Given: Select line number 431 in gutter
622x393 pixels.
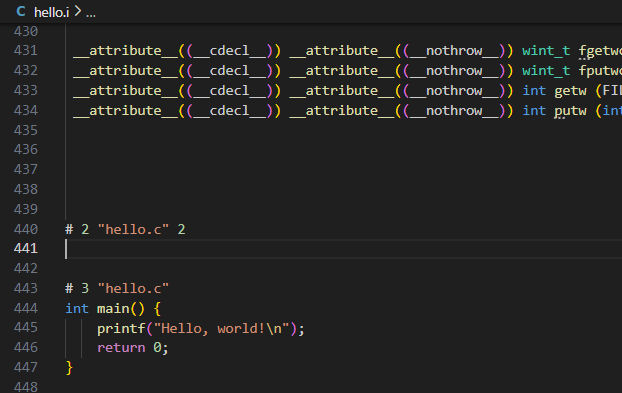Looking at the screenshot, I should pyautogui.click(x=26, y=51).
